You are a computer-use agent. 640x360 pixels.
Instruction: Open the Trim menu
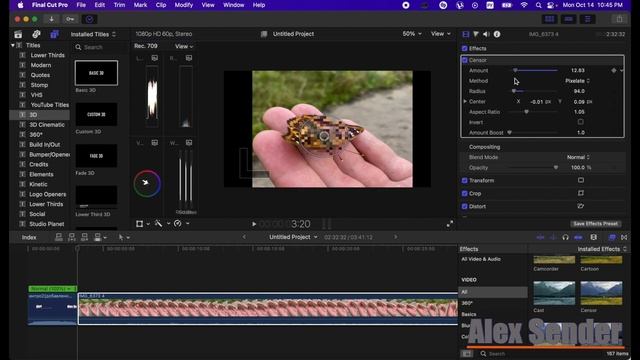(119, 5)
